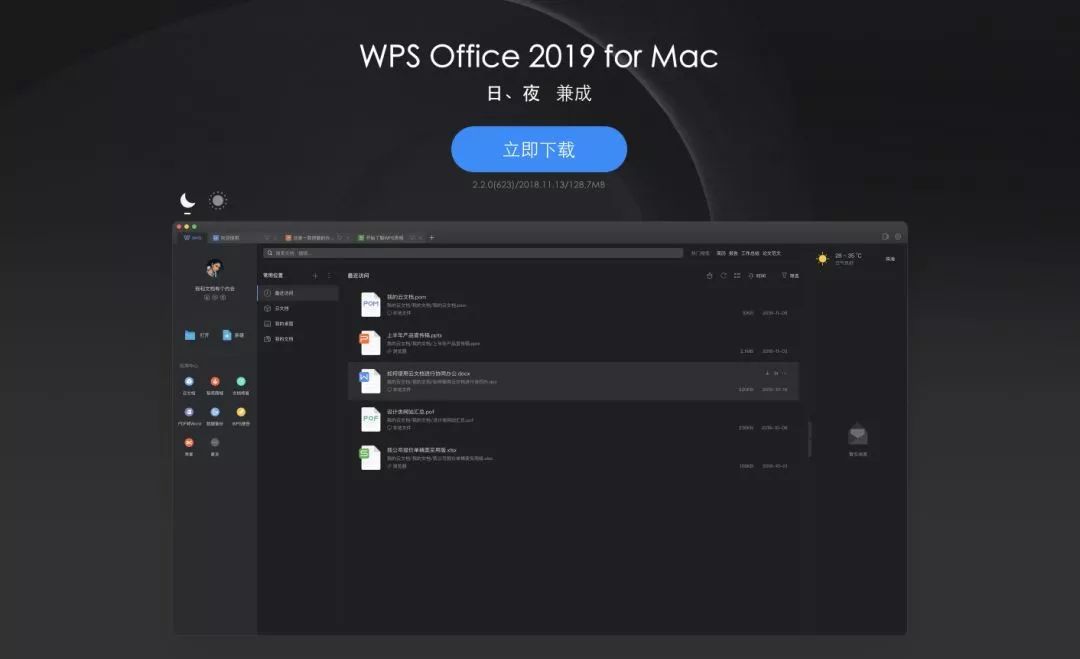1080x659 pixels.
Task: Click the version info text under download button
Action: [x=539, y=185]
